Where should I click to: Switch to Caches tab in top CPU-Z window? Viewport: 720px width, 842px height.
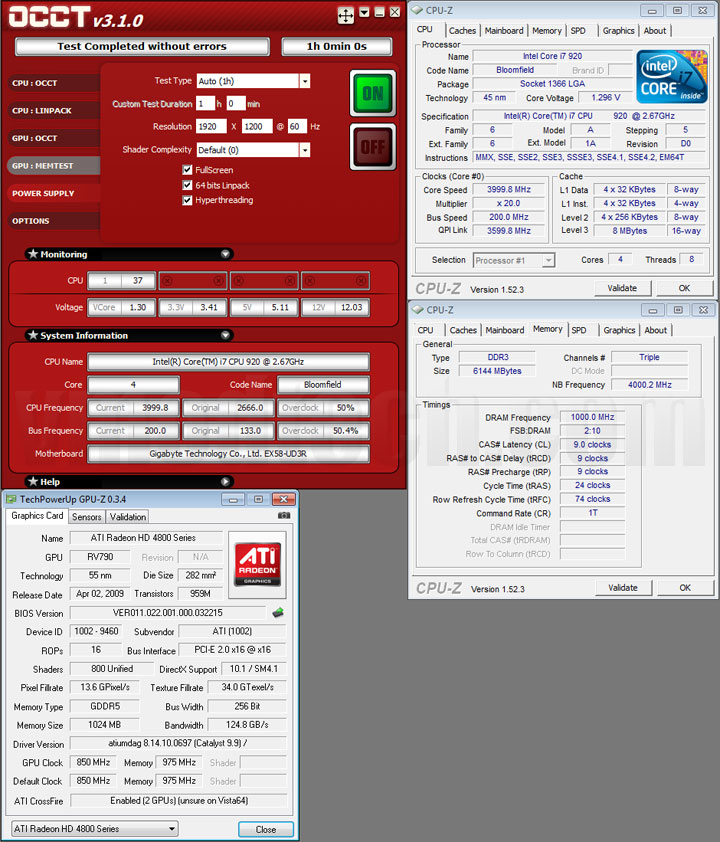(462, 31)
